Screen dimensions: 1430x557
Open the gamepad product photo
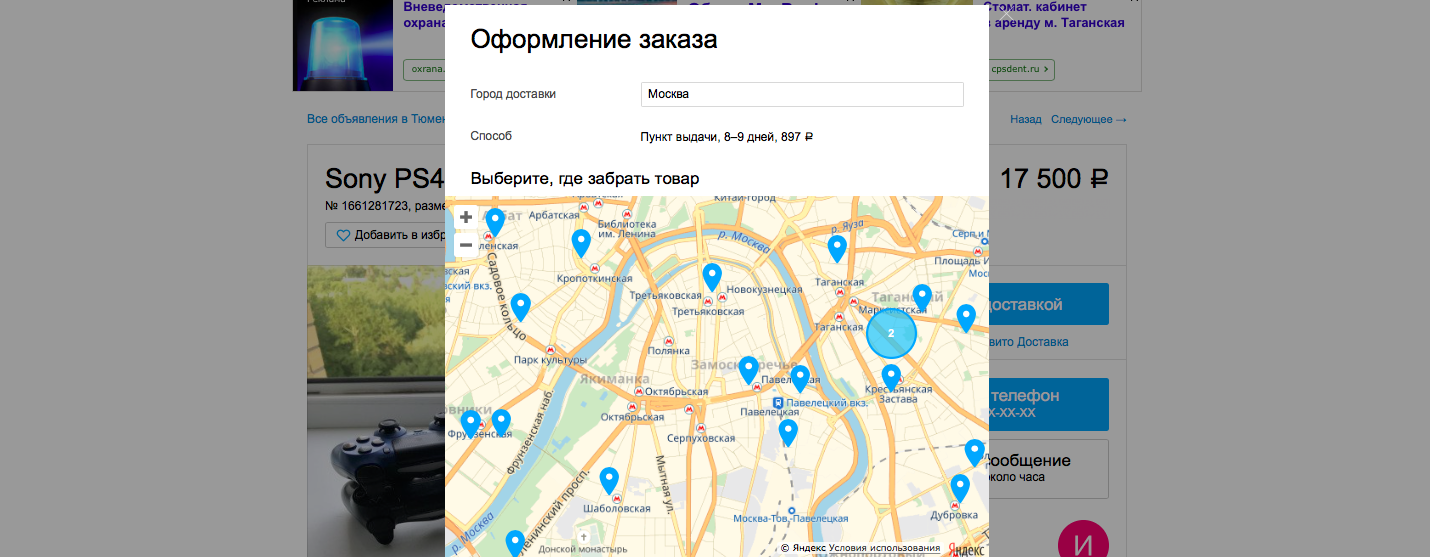point(376,411)
